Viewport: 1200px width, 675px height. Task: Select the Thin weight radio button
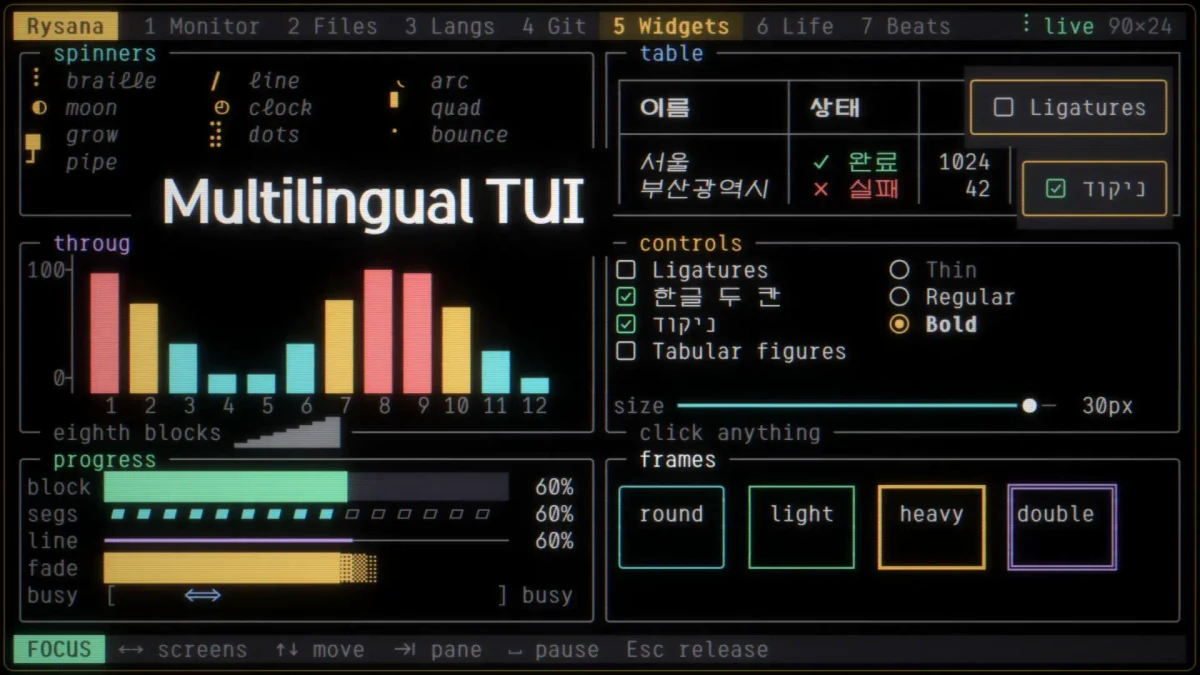tap(899, 269)
